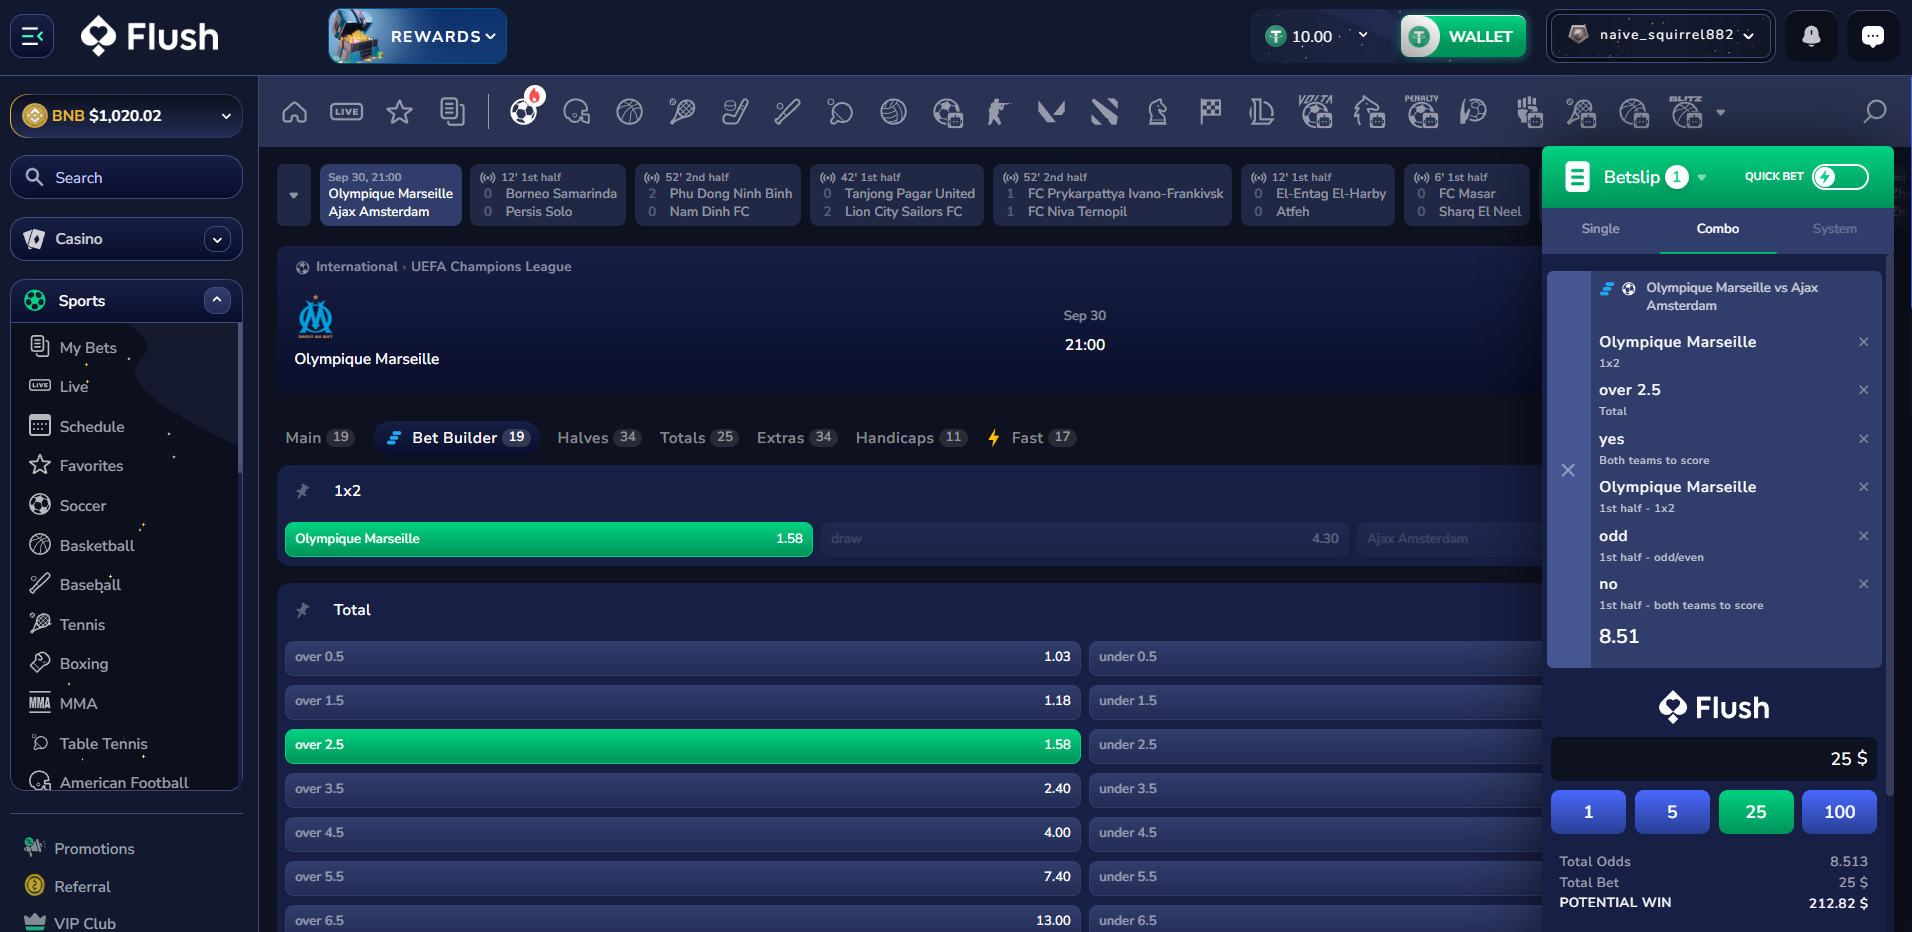Image resolution: width=1912 pixels, height=932 pixels.
Task: Open Borneo Samarinda vs Persis Solo match
Action: (x=548, y=195)
